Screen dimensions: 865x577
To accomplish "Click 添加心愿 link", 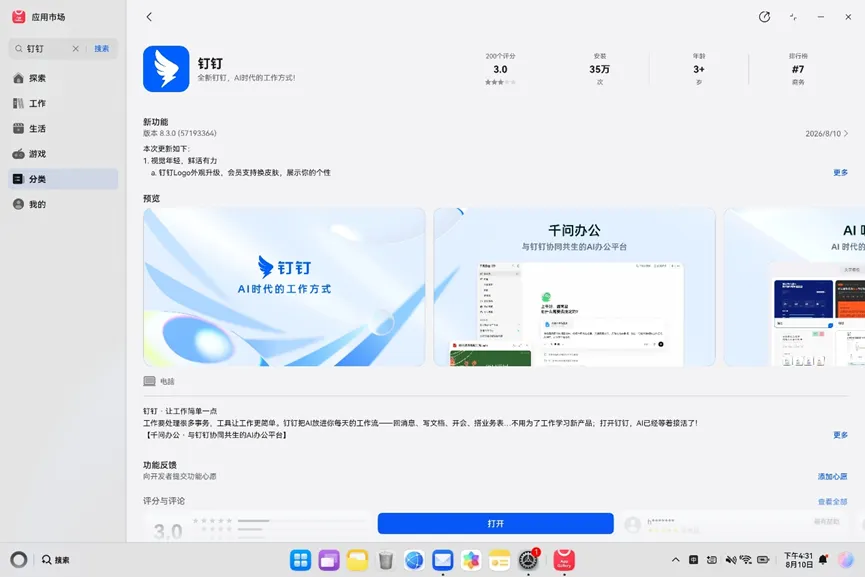I will tap(832, 477).
